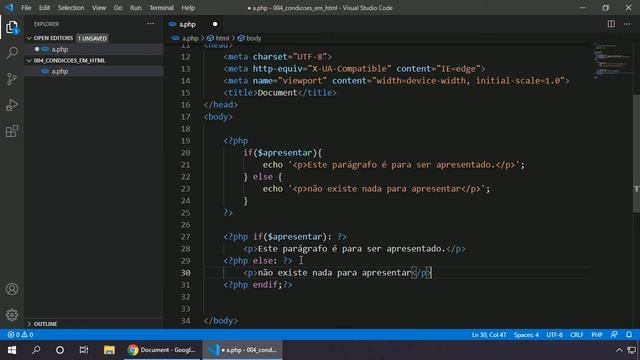This screenshot has height=360, width=640.
Task: Open Windows taskbar search
Action: (36, 350)
